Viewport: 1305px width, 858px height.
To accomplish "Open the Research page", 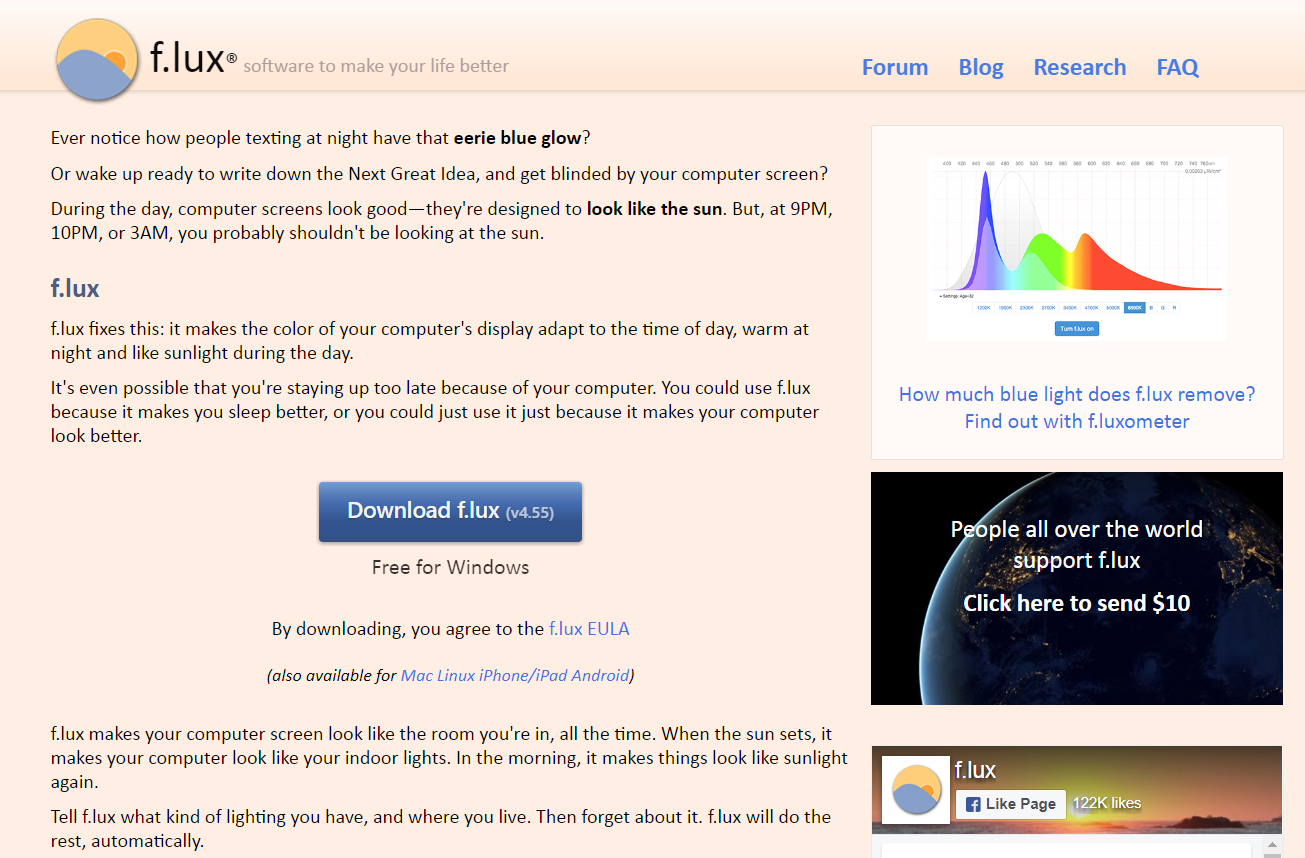I will click(1080, 67).
